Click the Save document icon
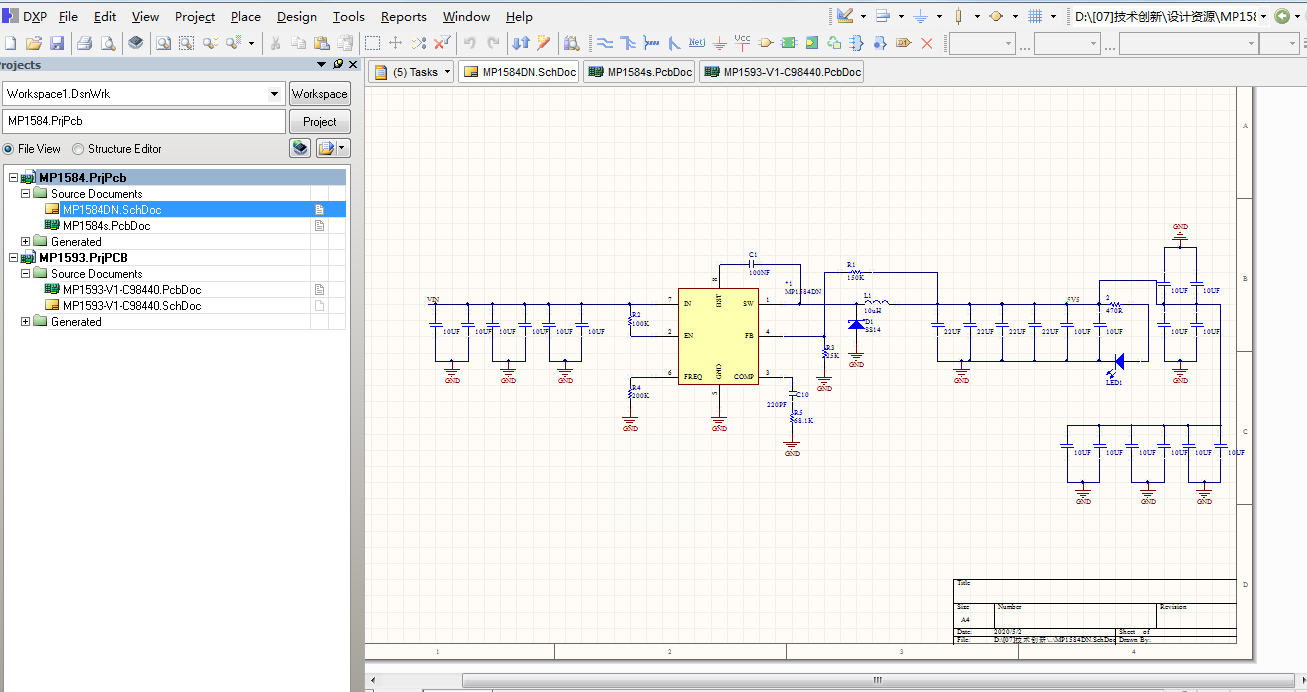 [57, 43]
